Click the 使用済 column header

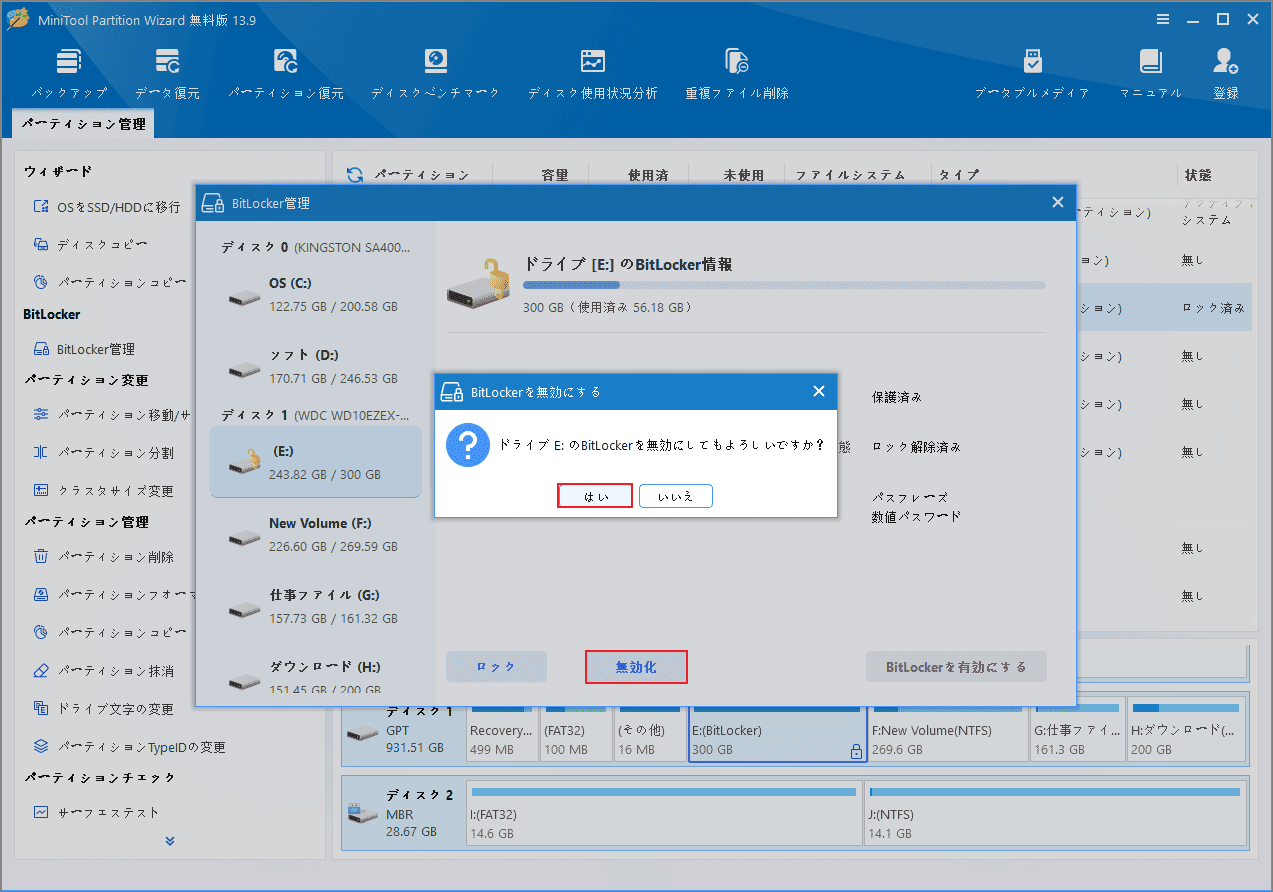(x=648, y=175)
